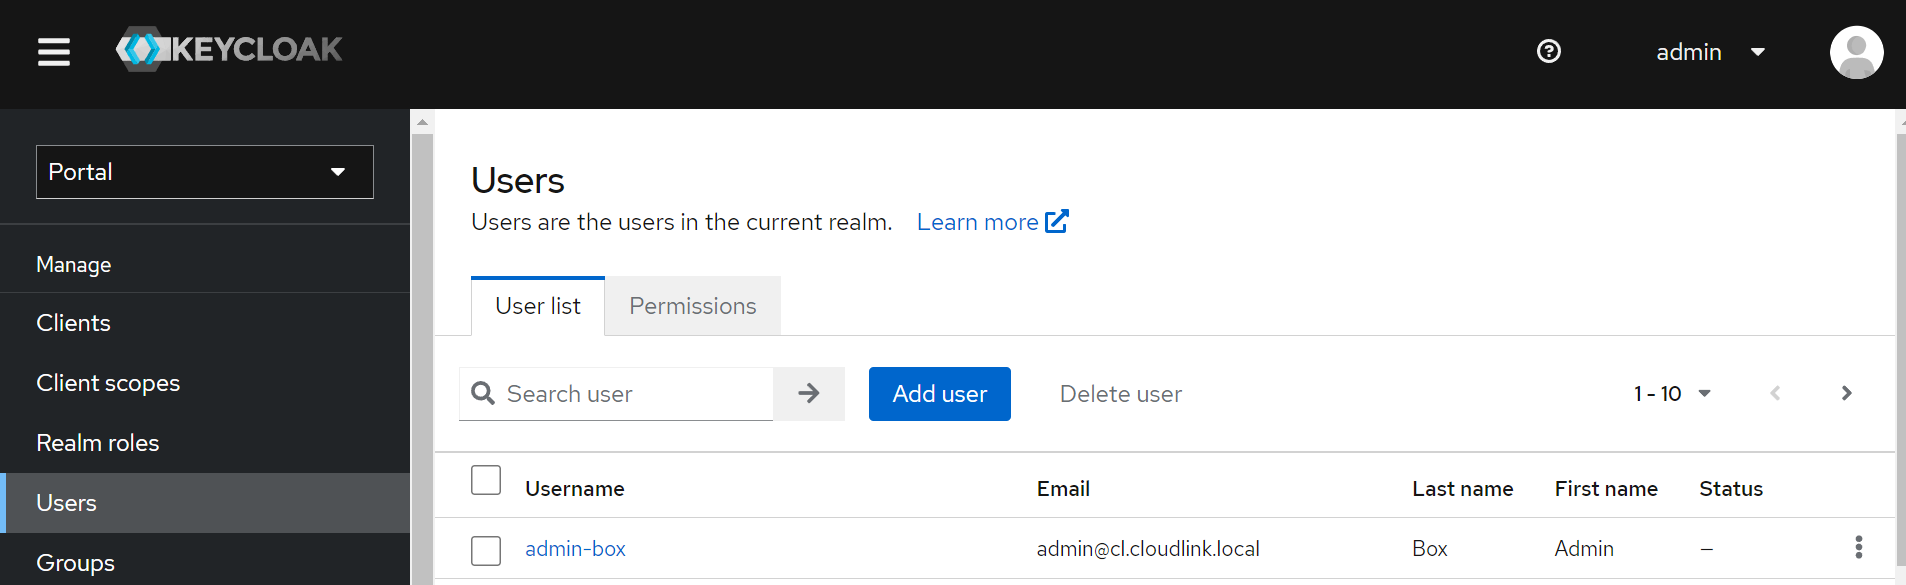Toggle the hamburger navigation menu

pyautogui.click(x=54, y=52)
